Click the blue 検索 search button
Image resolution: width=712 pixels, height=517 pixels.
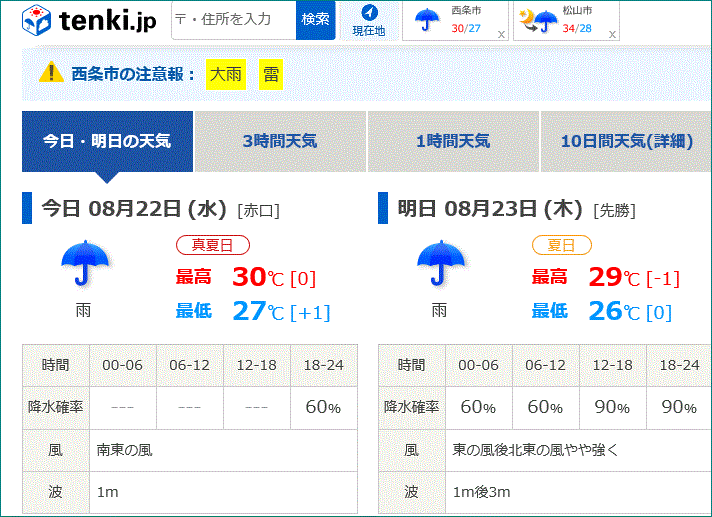pyautogui.click(x=316, y=20)
